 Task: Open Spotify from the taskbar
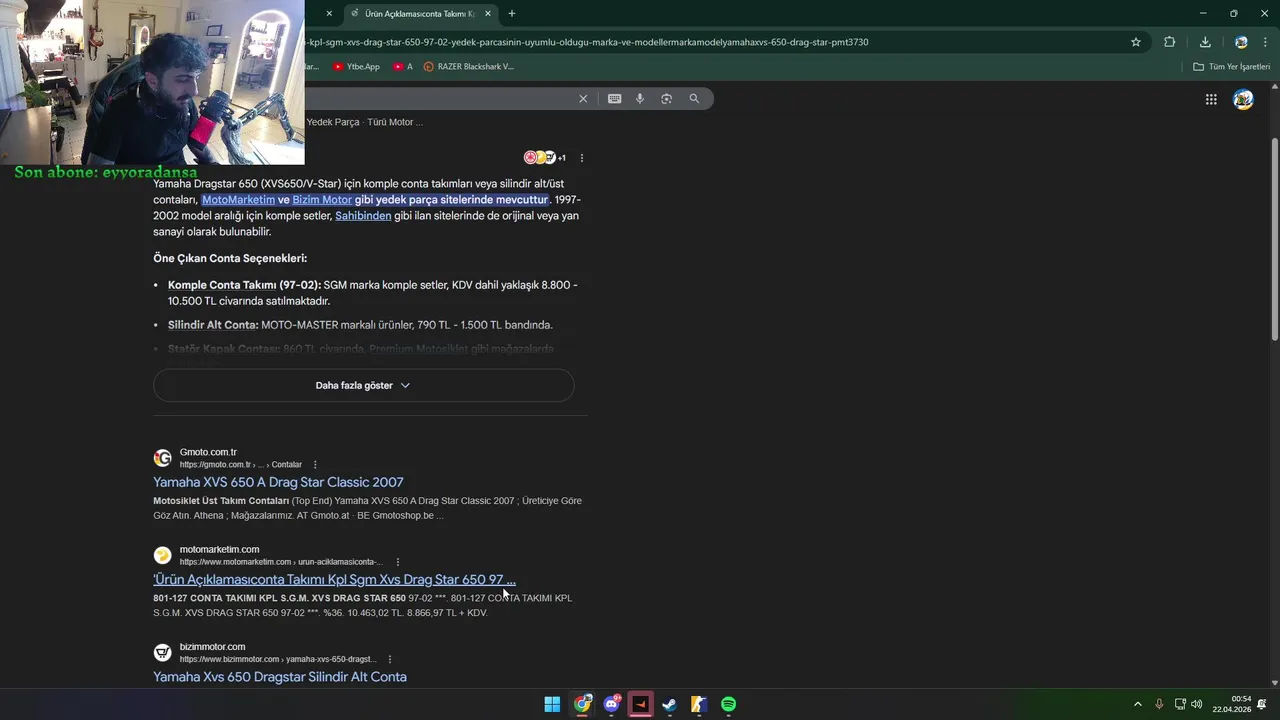728,704
